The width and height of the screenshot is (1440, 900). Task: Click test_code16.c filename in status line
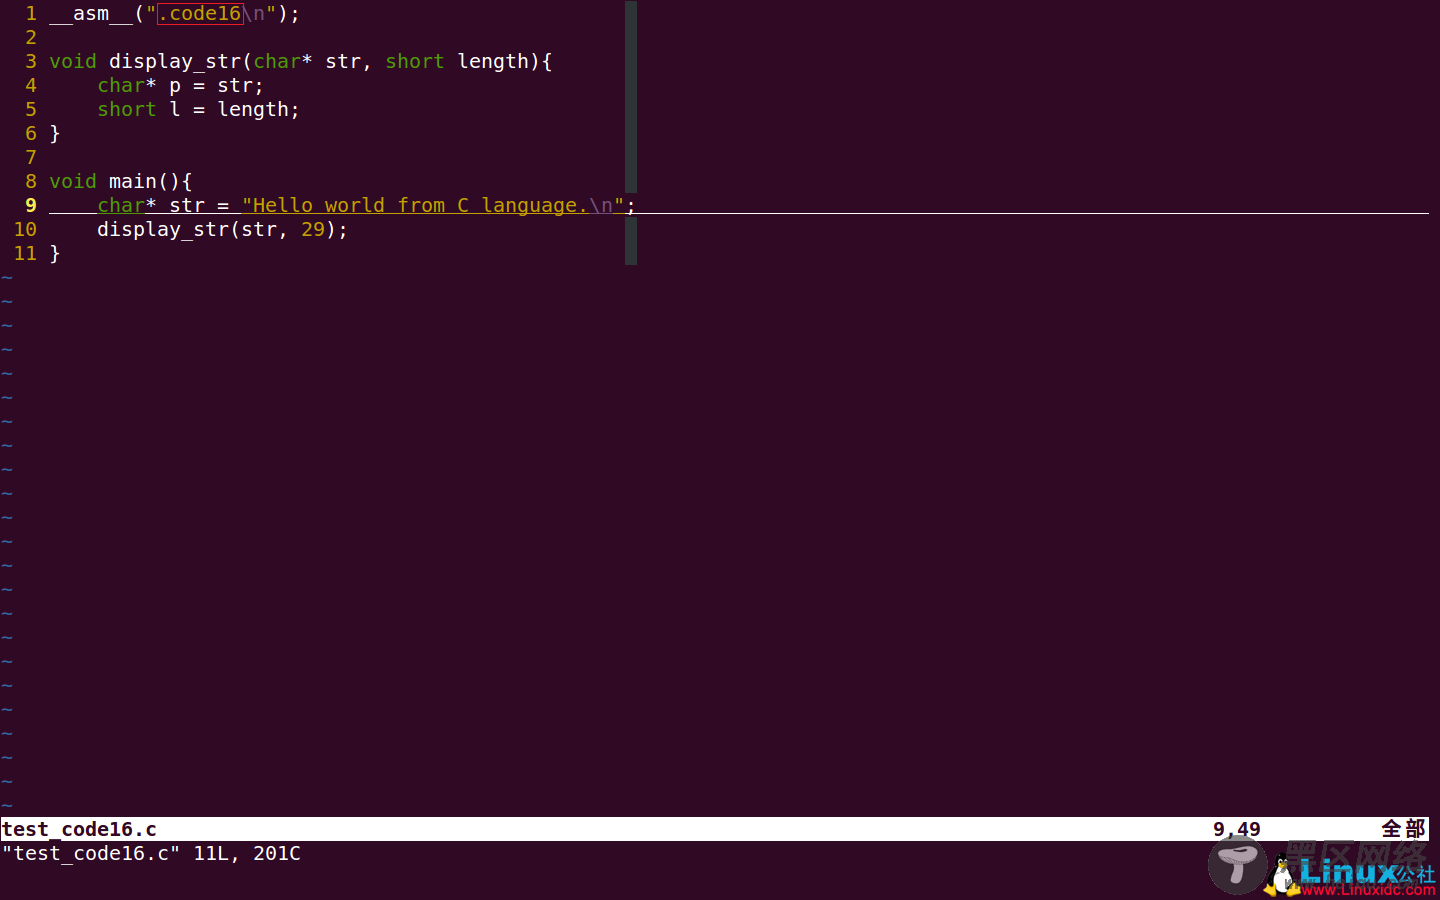[x=79, y=830]
